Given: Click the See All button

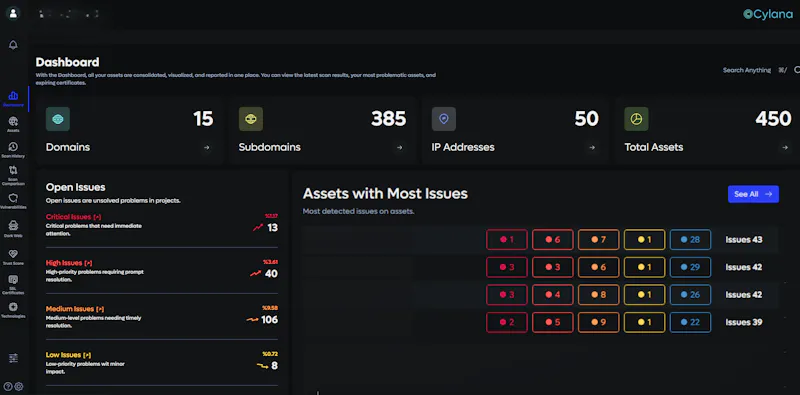Looking at the screenshot, I should click(x=753, y=194).
